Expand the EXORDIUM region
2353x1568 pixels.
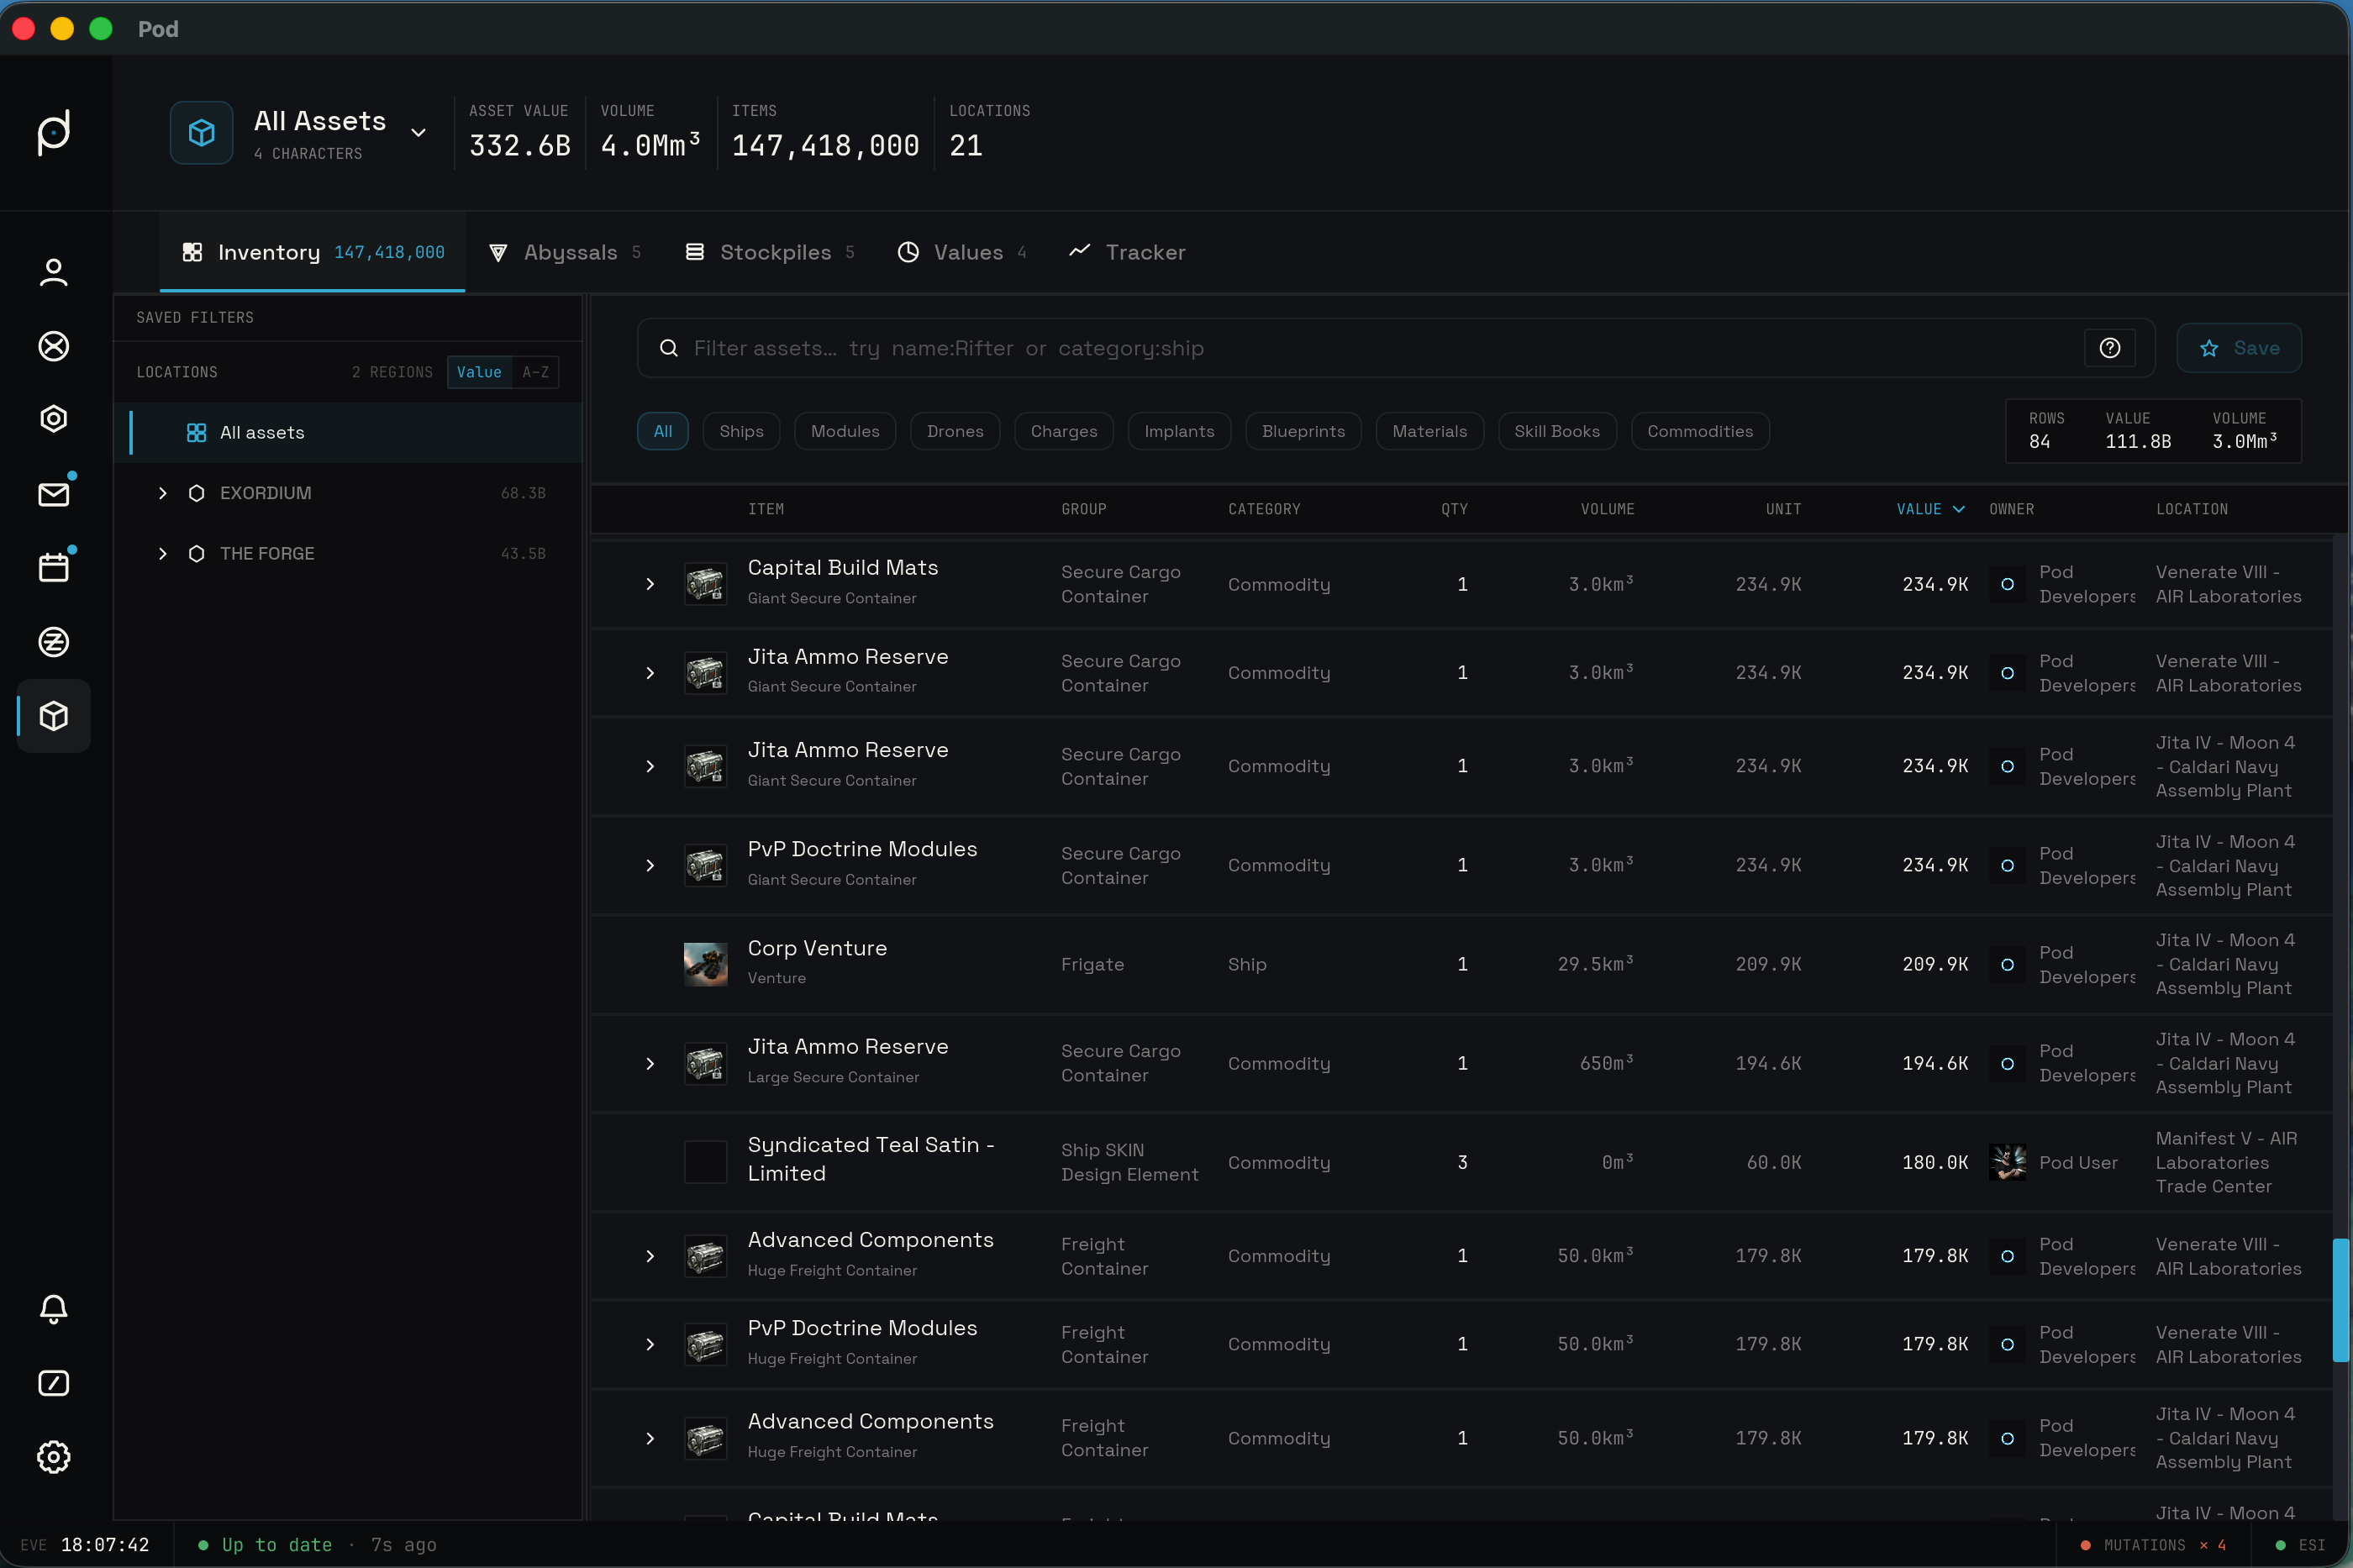pos(162,493)
